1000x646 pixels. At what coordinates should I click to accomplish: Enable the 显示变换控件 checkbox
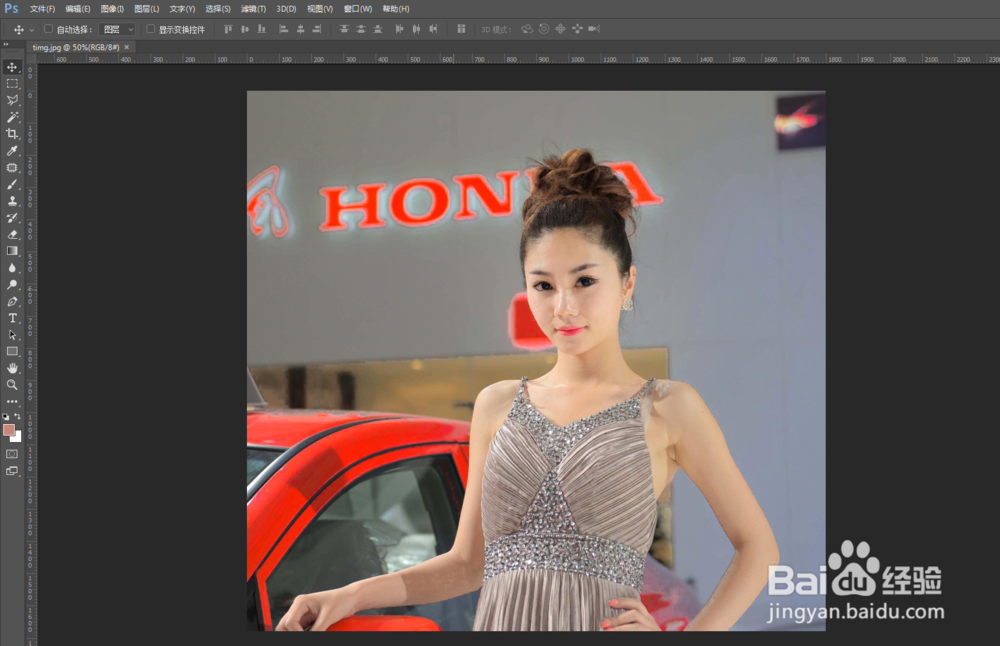coord(151,29)
